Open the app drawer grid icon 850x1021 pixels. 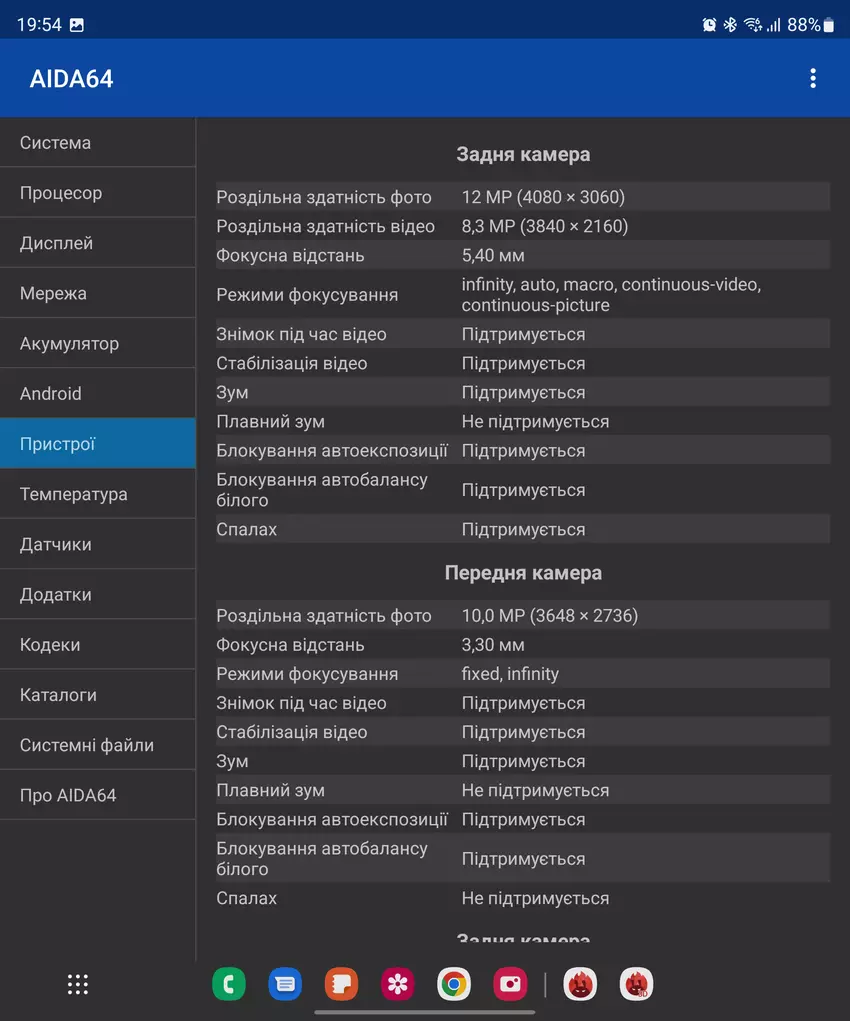pos(78,984)
